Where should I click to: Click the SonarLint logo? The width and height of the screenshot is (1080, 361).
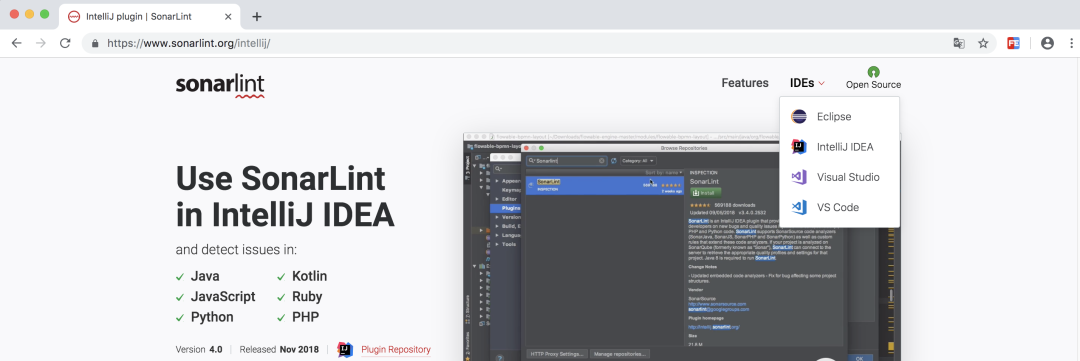coord(220,85)
